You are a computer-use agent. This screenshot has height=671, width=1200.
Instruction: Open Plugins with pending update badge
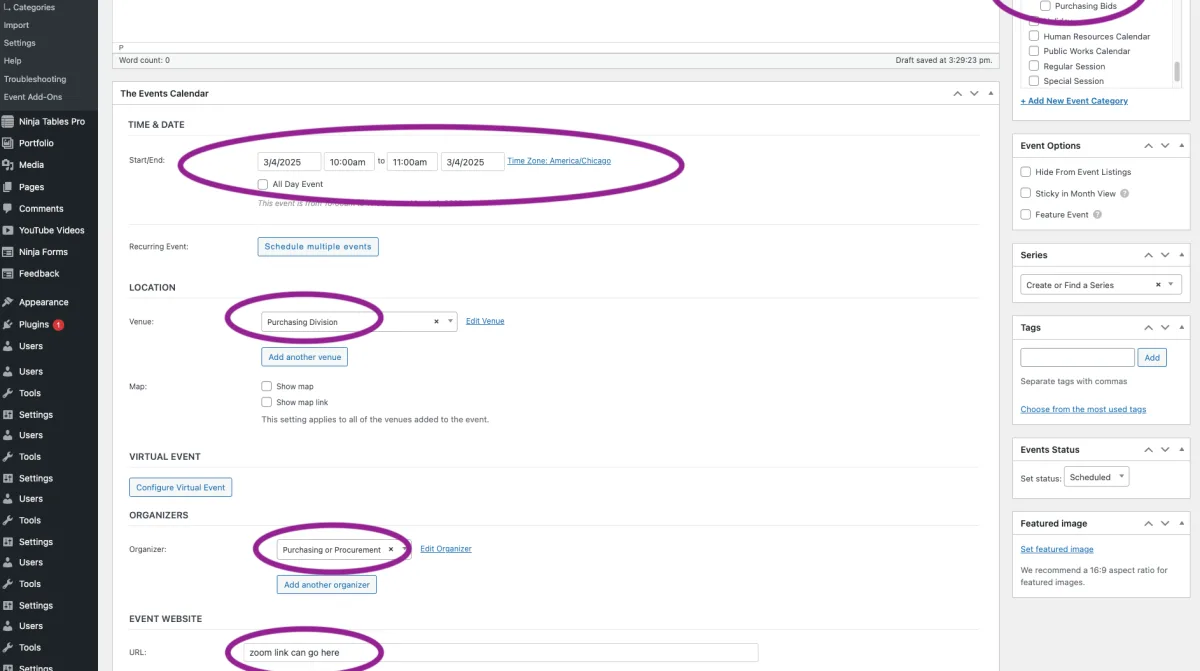pyautogui.click(x=35, y=324)
